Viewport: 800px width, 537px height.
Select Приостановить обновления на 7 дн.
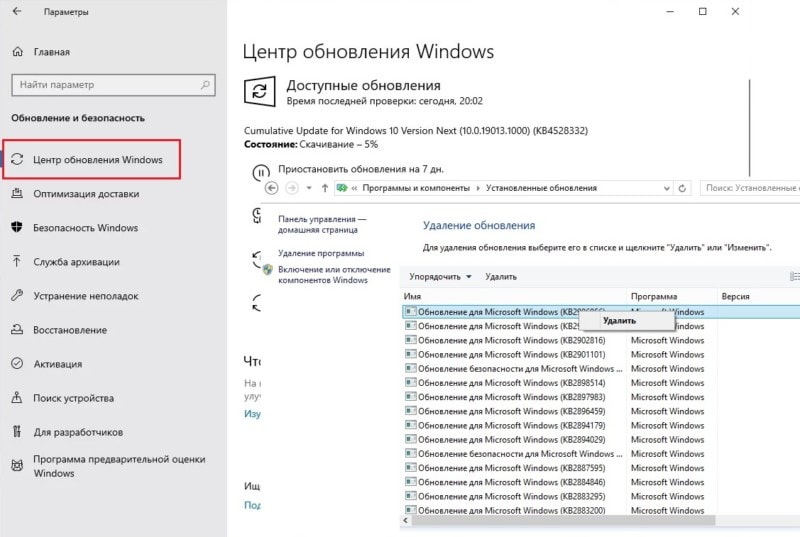click(361, 169)
